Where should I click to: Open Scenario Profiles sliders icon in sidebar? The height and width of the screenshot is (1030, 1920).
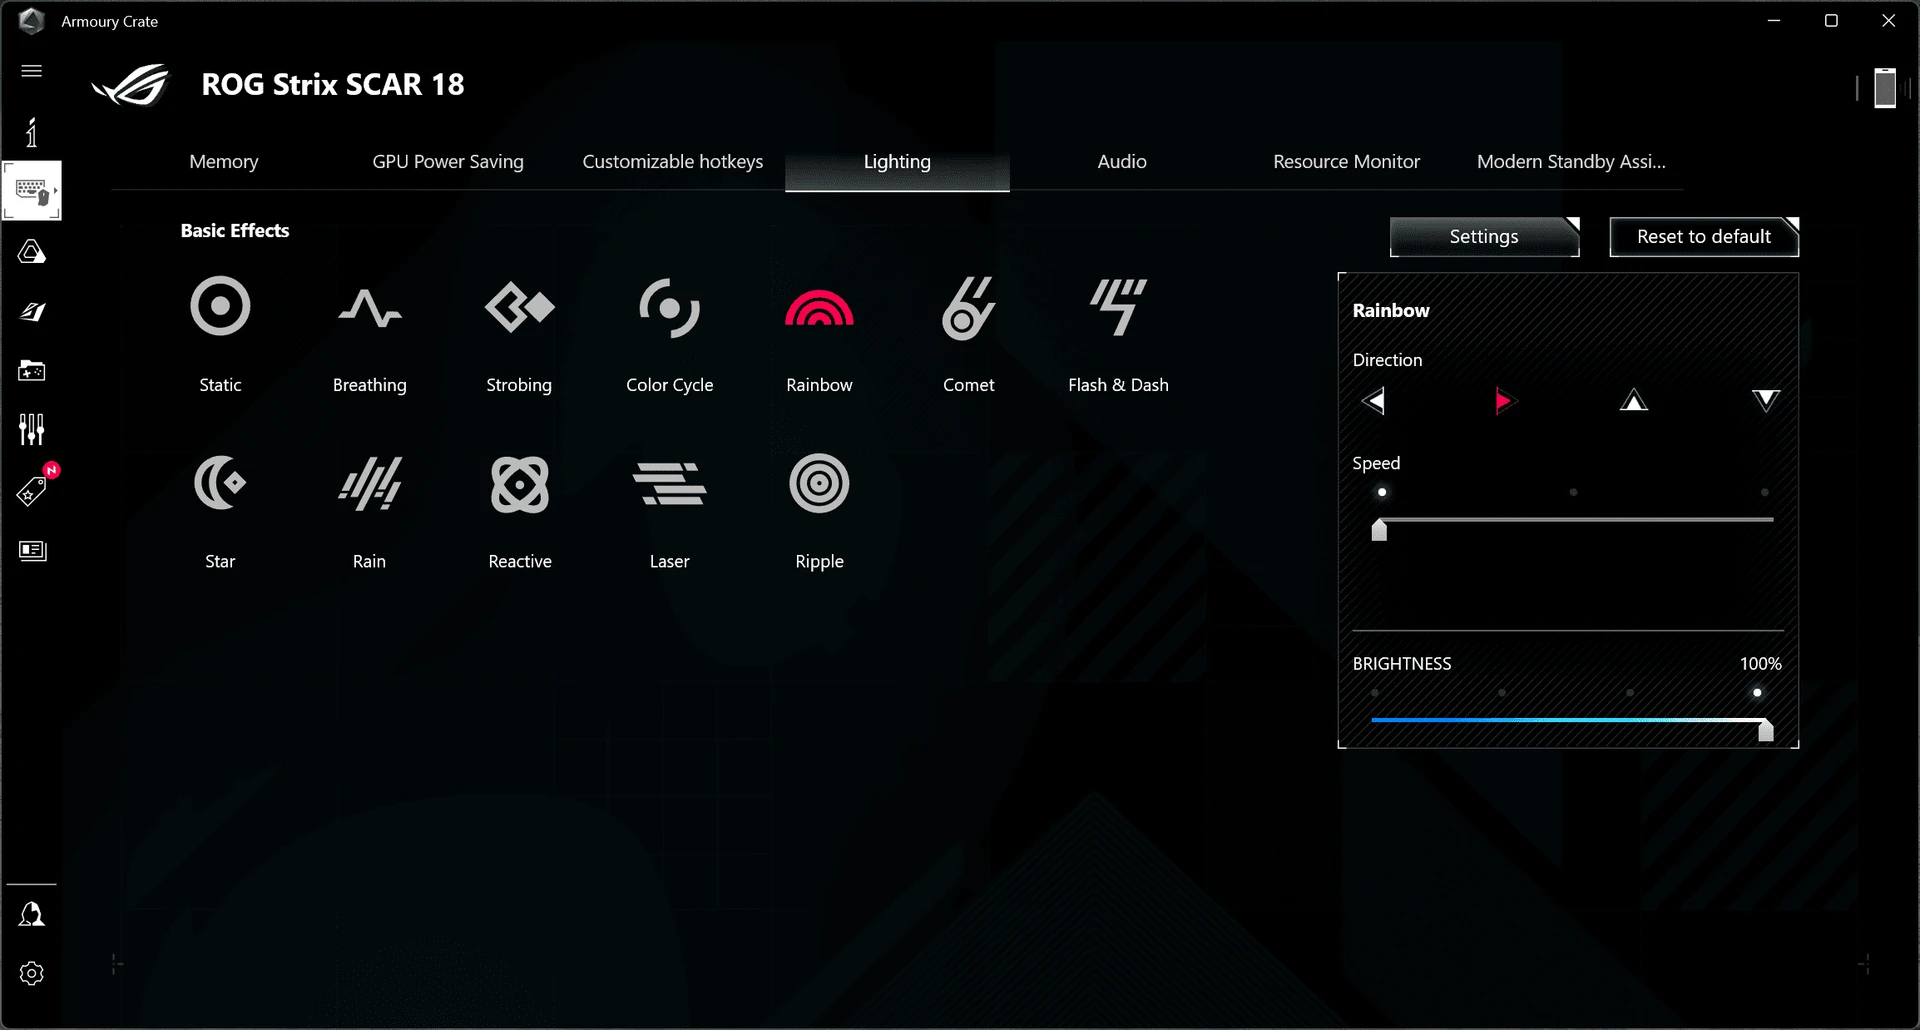point(32,430)
